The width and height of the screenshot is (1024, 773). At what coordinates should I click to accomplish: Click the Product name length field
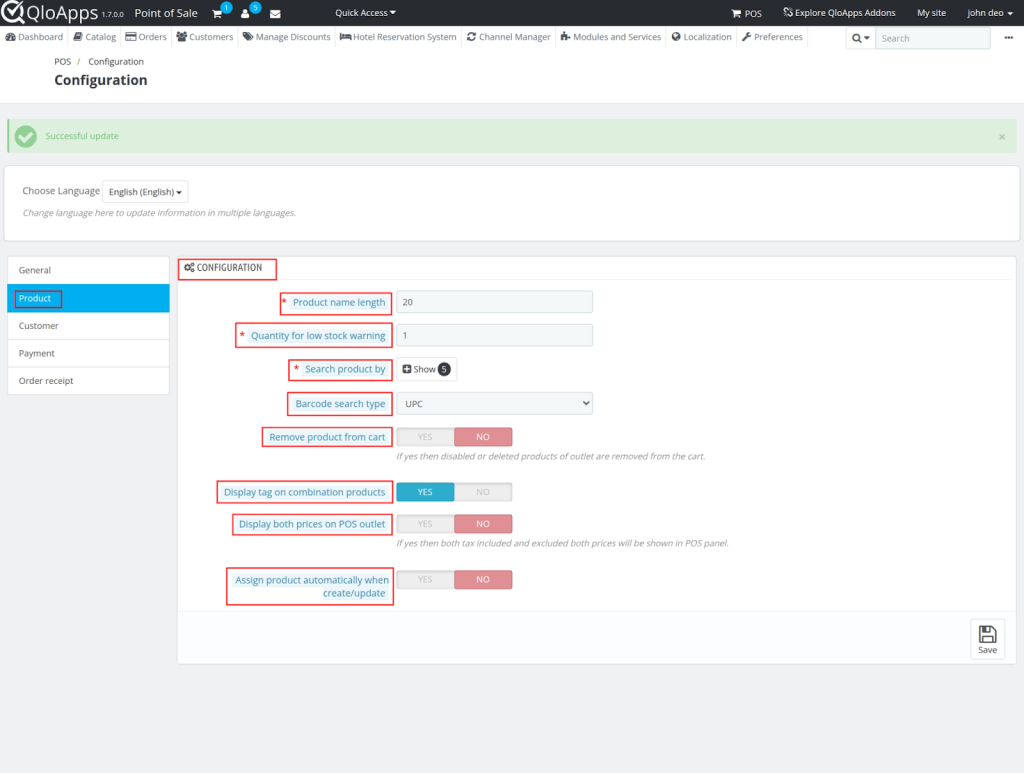tap(494, 302)
